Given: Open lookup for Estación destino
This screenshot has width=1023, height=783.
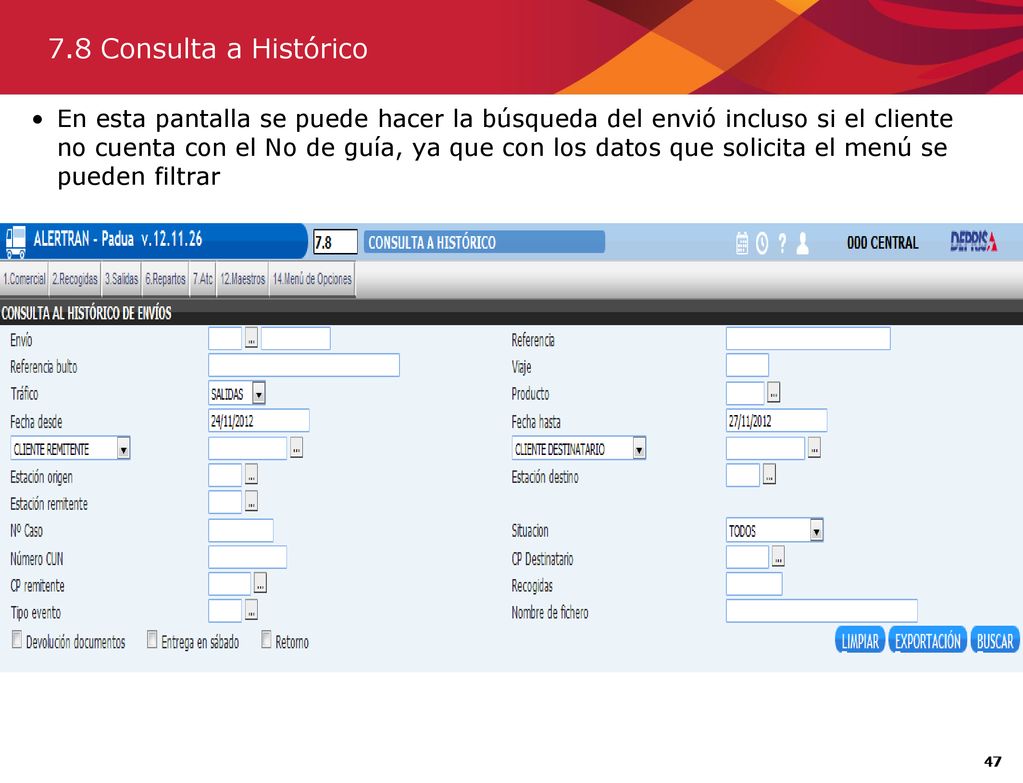Looking at the screenshot, I should pyautogui.click(x=769, y=475).
